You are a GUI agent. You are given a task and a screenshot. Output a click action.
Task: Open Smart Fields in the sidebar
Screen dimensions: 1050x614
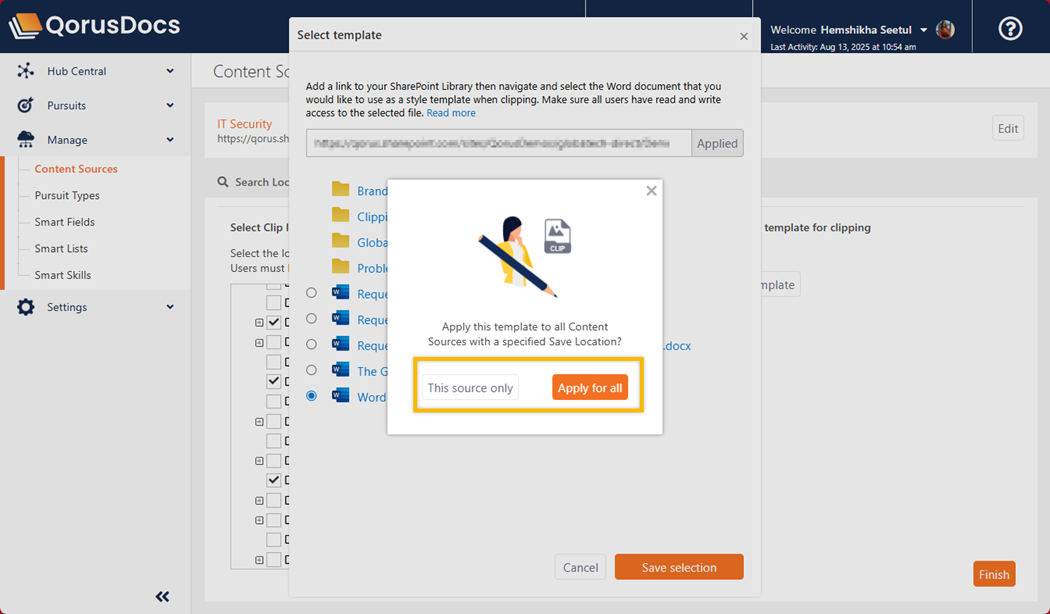pos(64,222)
